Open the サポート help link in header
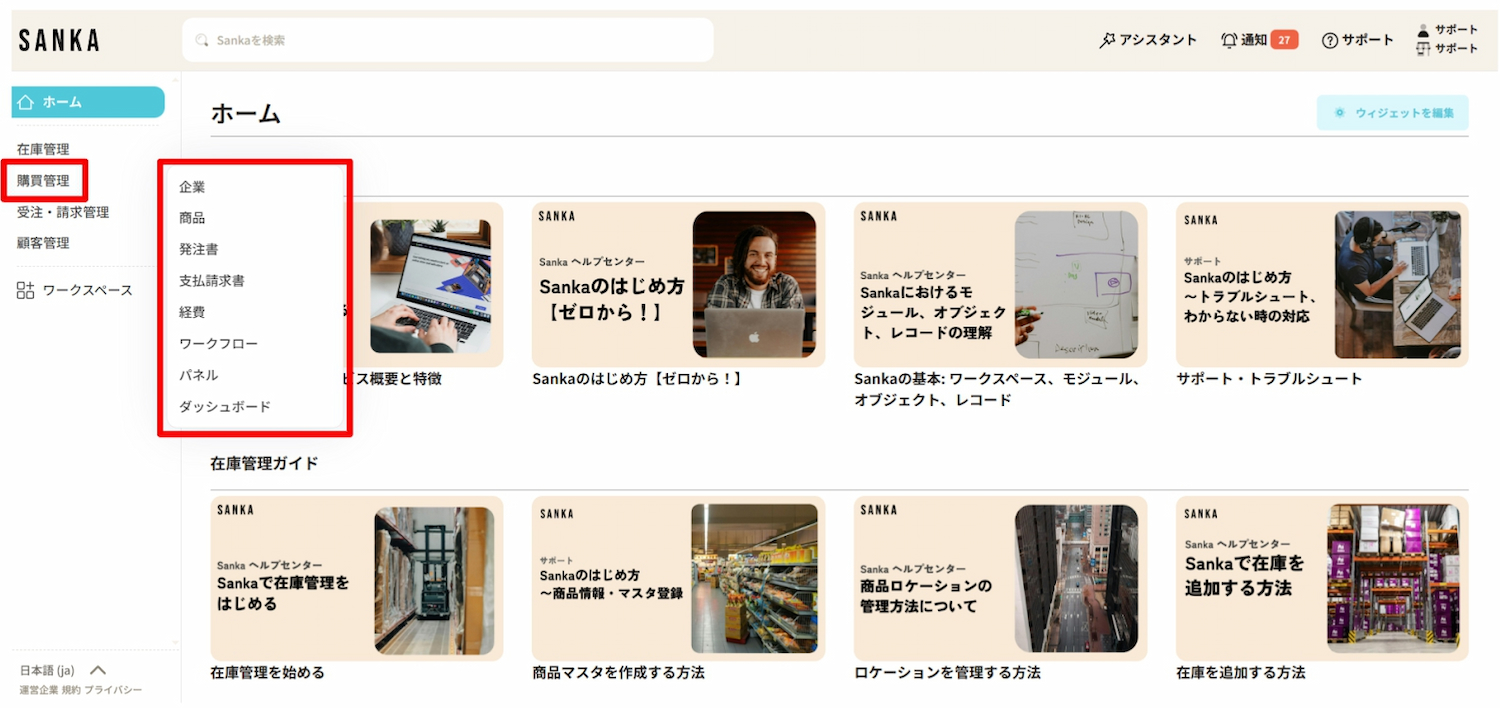1500x708 pixels. 1358,40
